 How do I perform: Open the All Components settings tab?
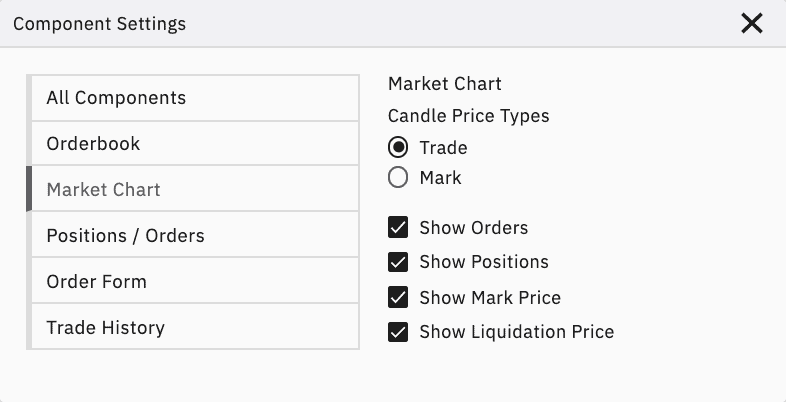[194, 98]
